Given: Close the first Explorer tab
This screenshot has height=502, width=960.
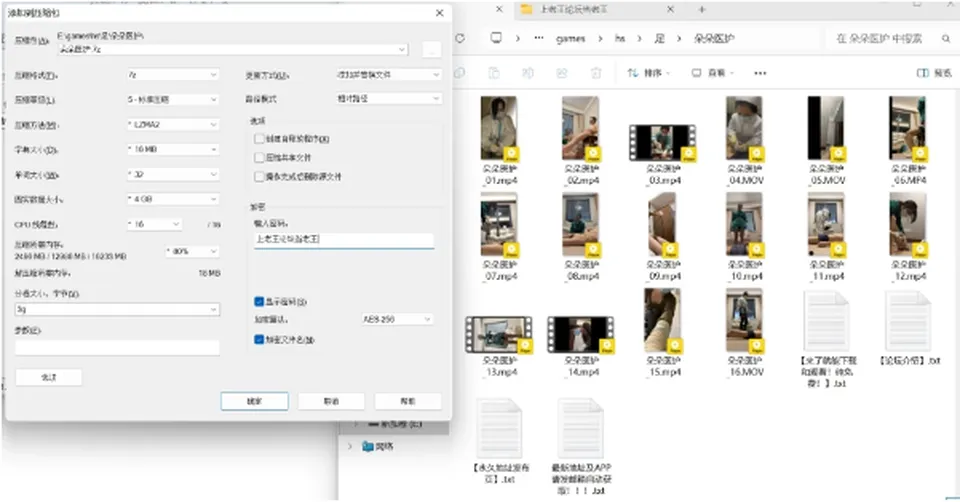Looking at the screenshot, I should [x=499, y=9].
